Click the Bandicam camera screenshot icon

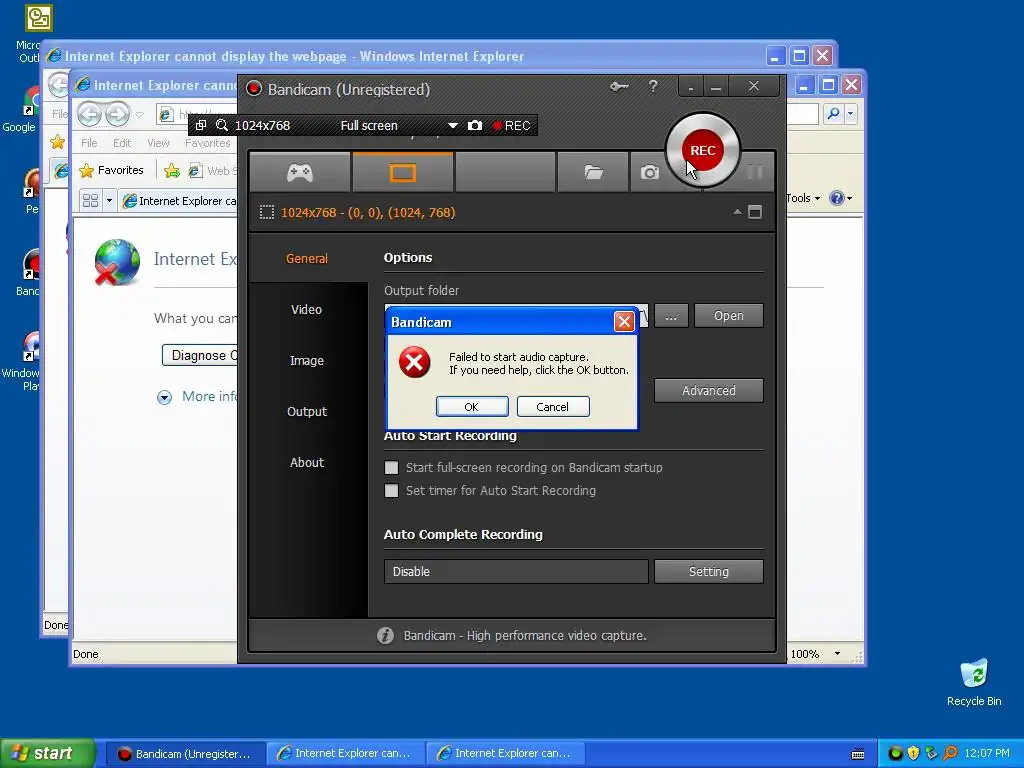(x=649, y=172)
